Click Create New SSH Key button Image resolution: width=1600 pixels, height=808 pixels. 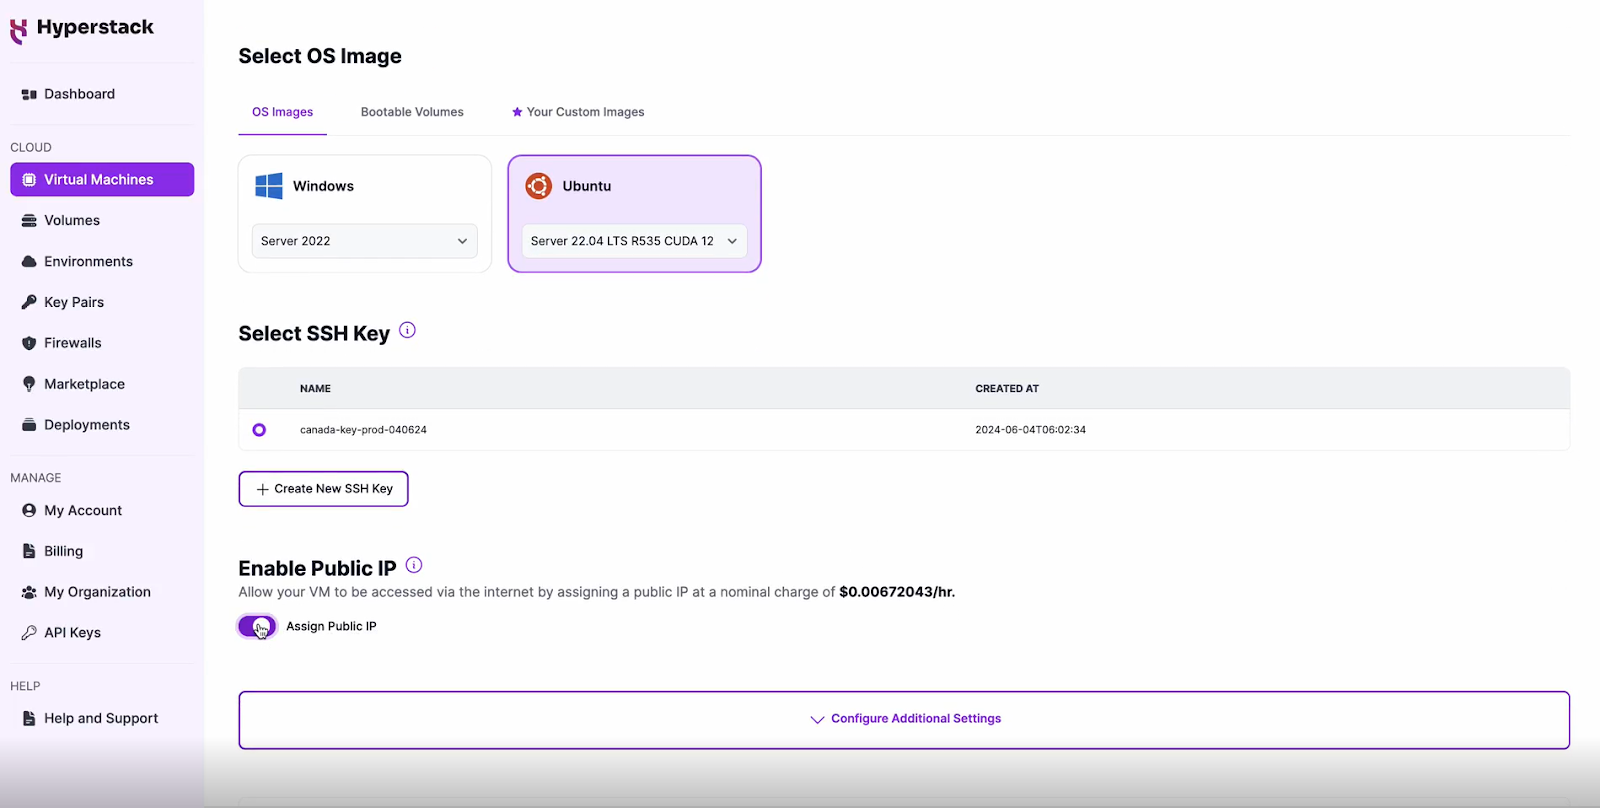pyautogui.click(x=323, y=489)
